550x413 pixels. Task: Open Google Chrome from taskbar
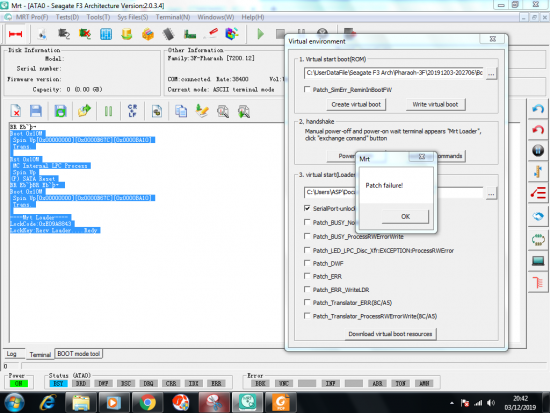(148, 402)
